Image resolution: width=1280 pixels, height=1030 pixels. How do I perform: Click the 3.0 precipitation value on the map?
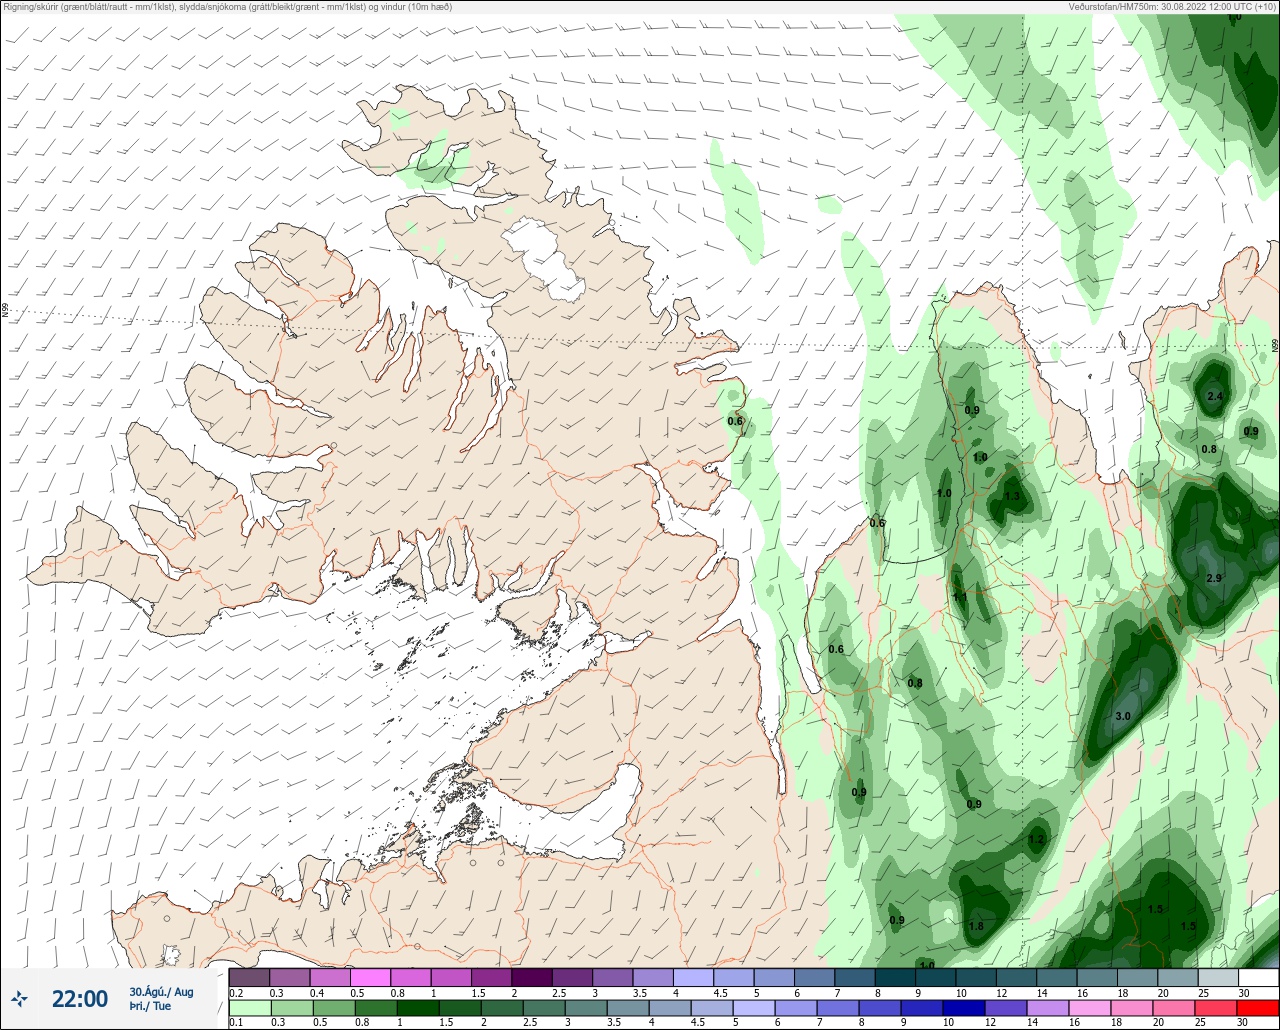coord(1123,716)
